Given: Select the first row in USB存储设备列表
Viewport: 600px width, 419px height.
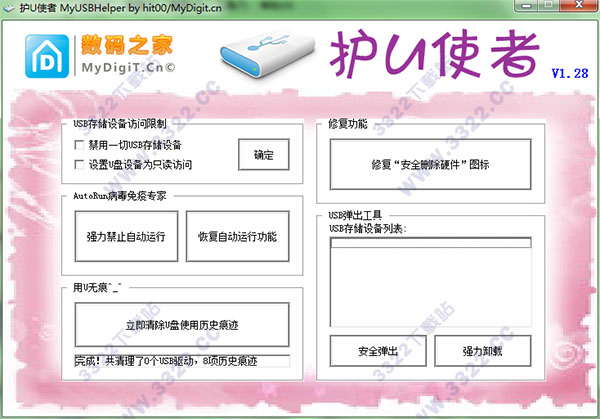Looking at the screenshot, I should click(x=430, y=243).
